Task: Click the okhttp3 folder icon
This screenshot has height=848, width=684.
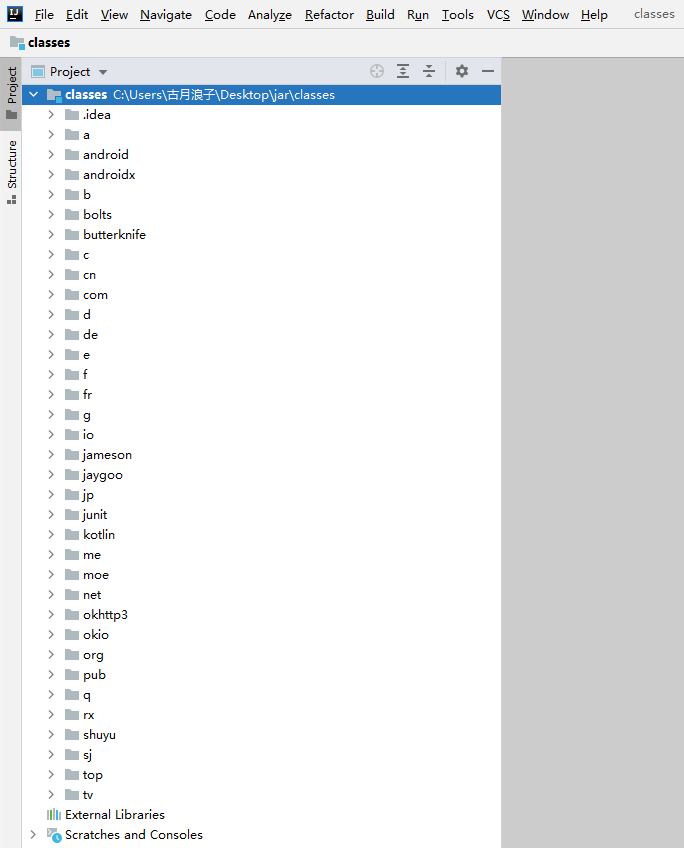Action: [x=72, y=615]
